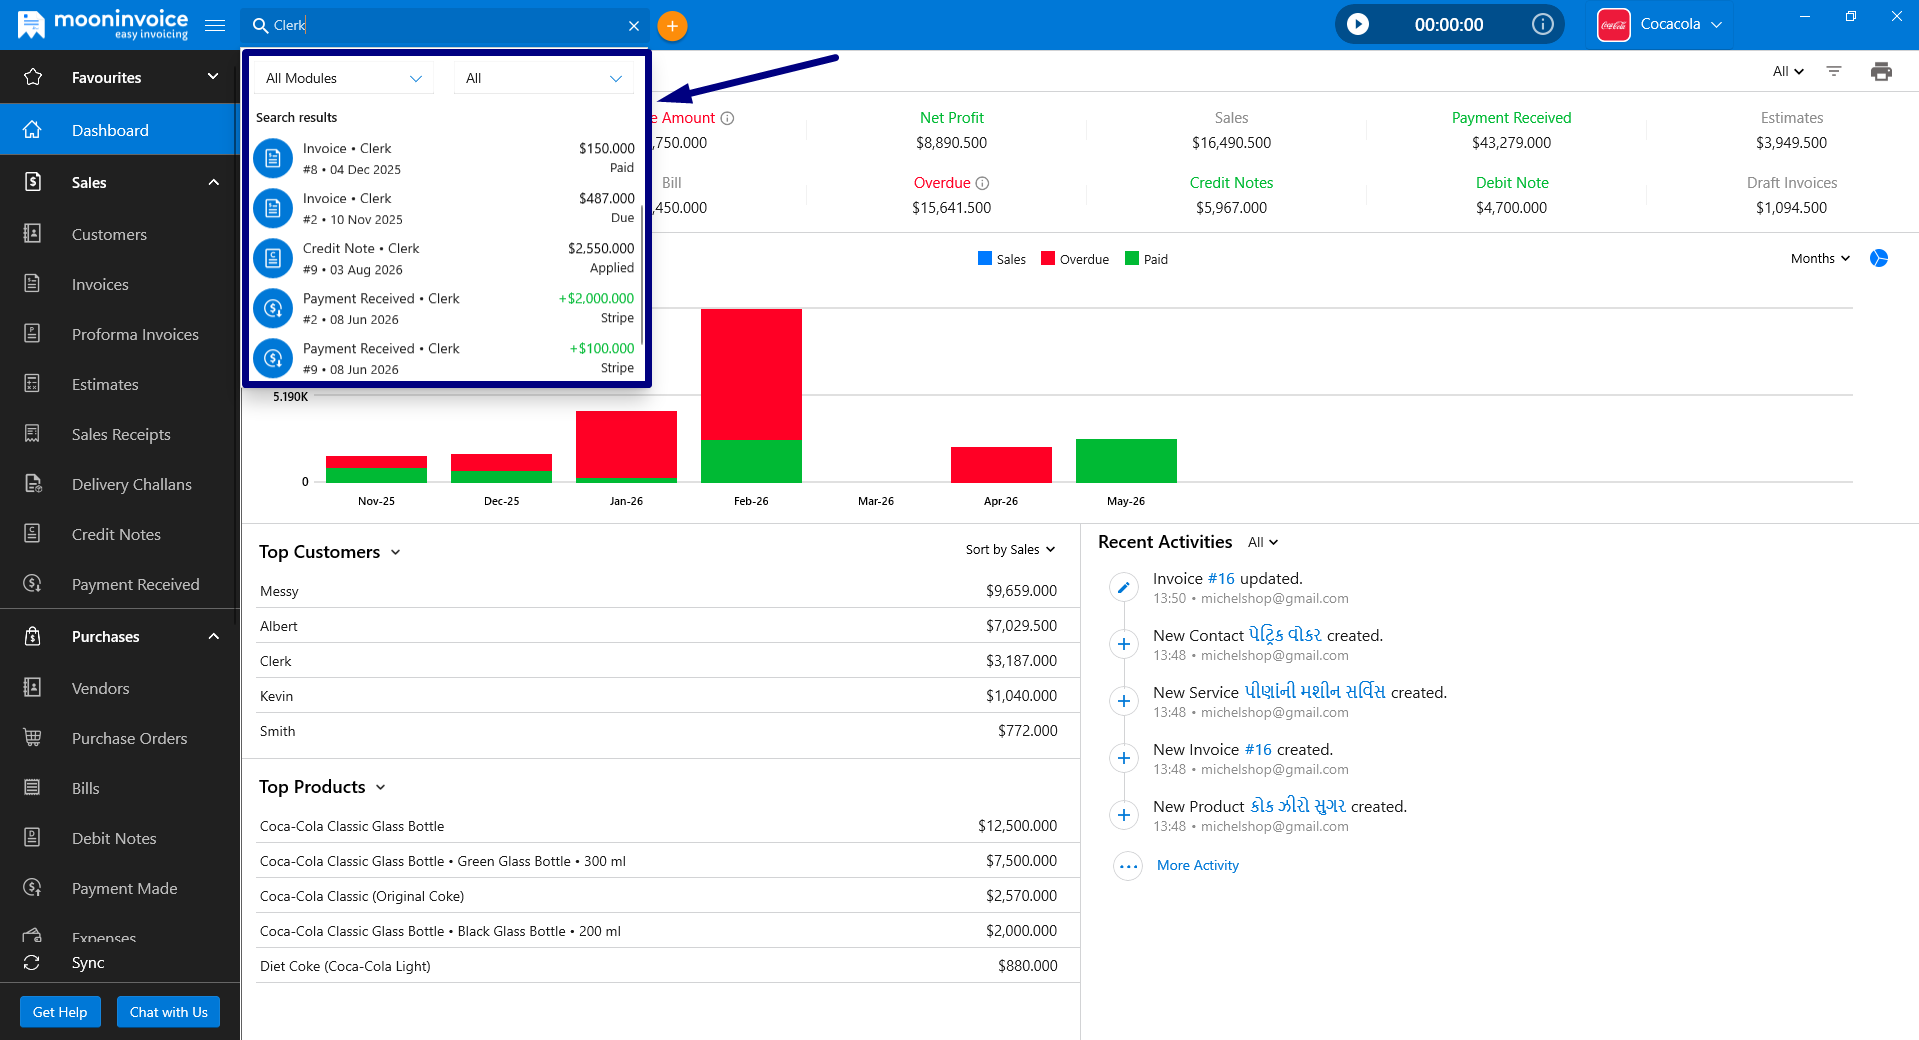1919x1040 pixels.
Task: Click the Credit Notes sidebar icon
Action: (x=32, y=534)
